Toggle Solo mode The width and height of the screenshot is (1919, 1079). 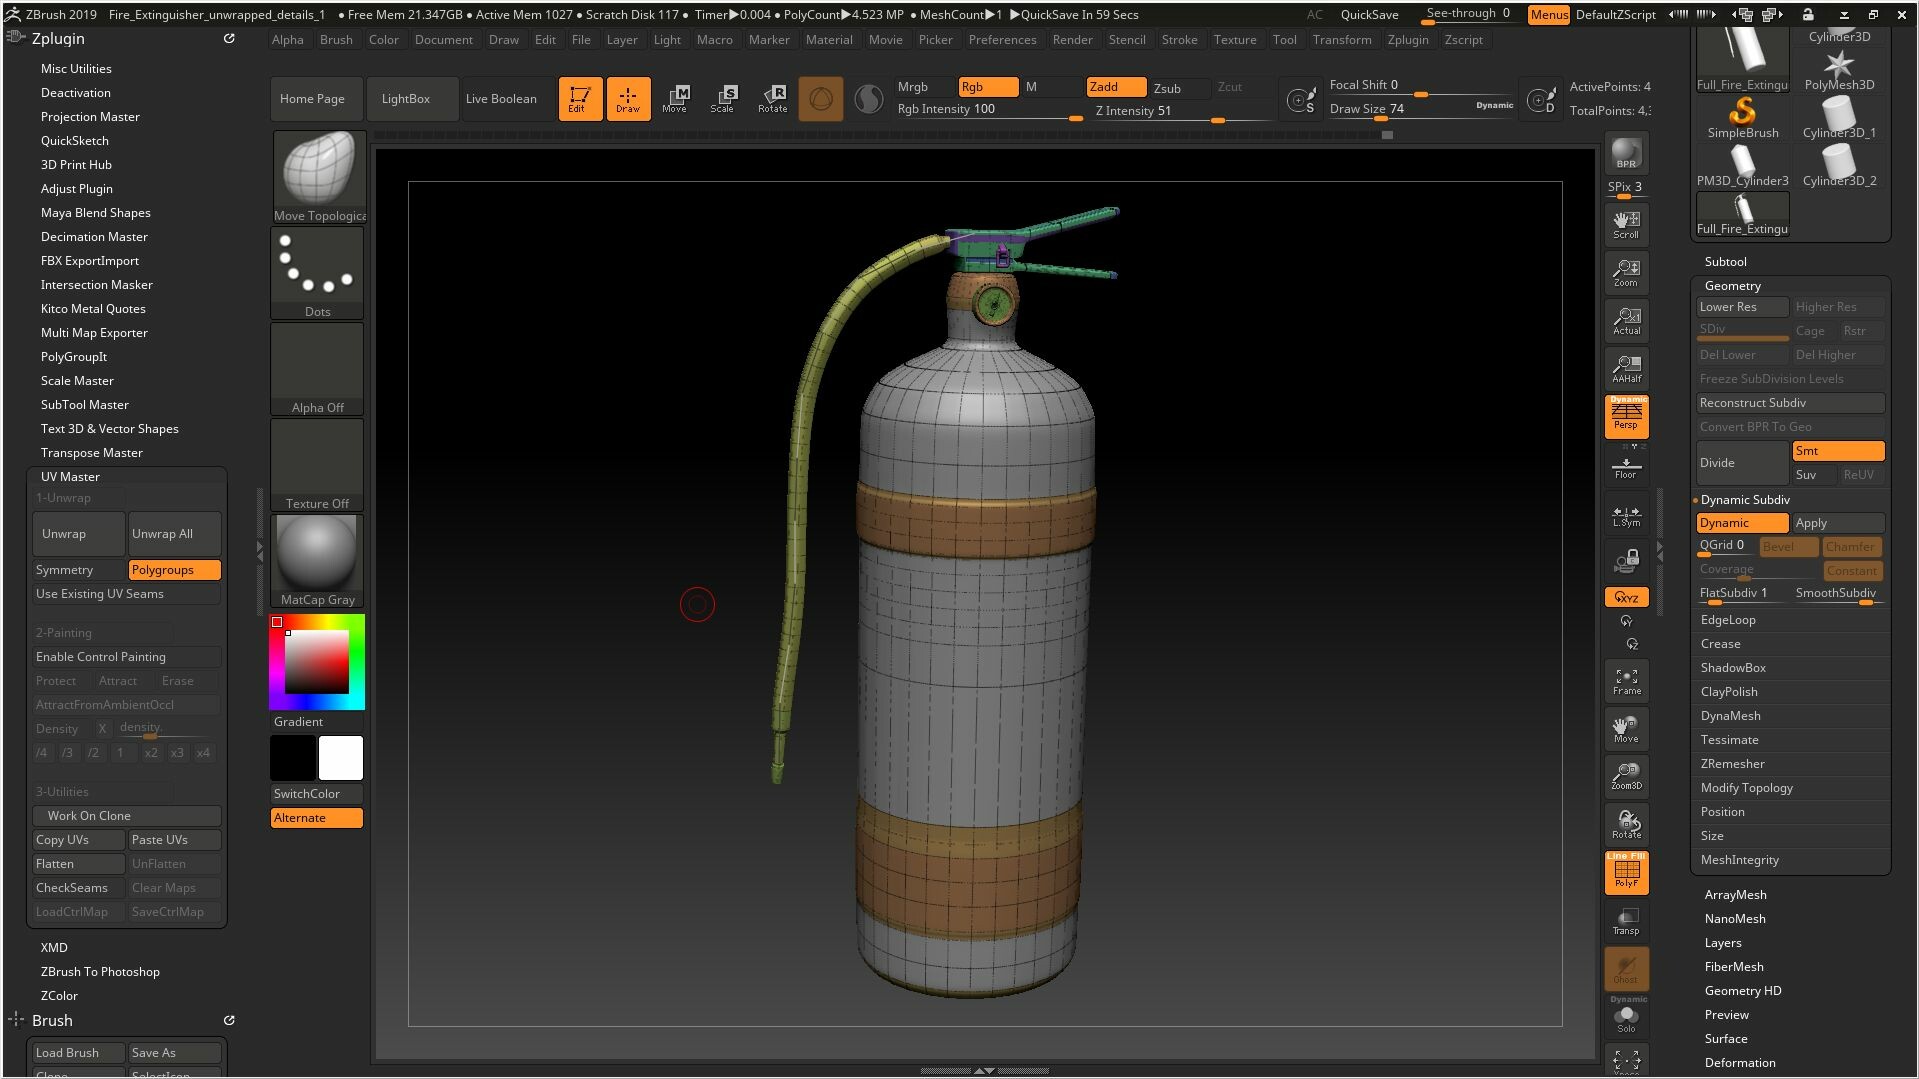[1626, 1015]
